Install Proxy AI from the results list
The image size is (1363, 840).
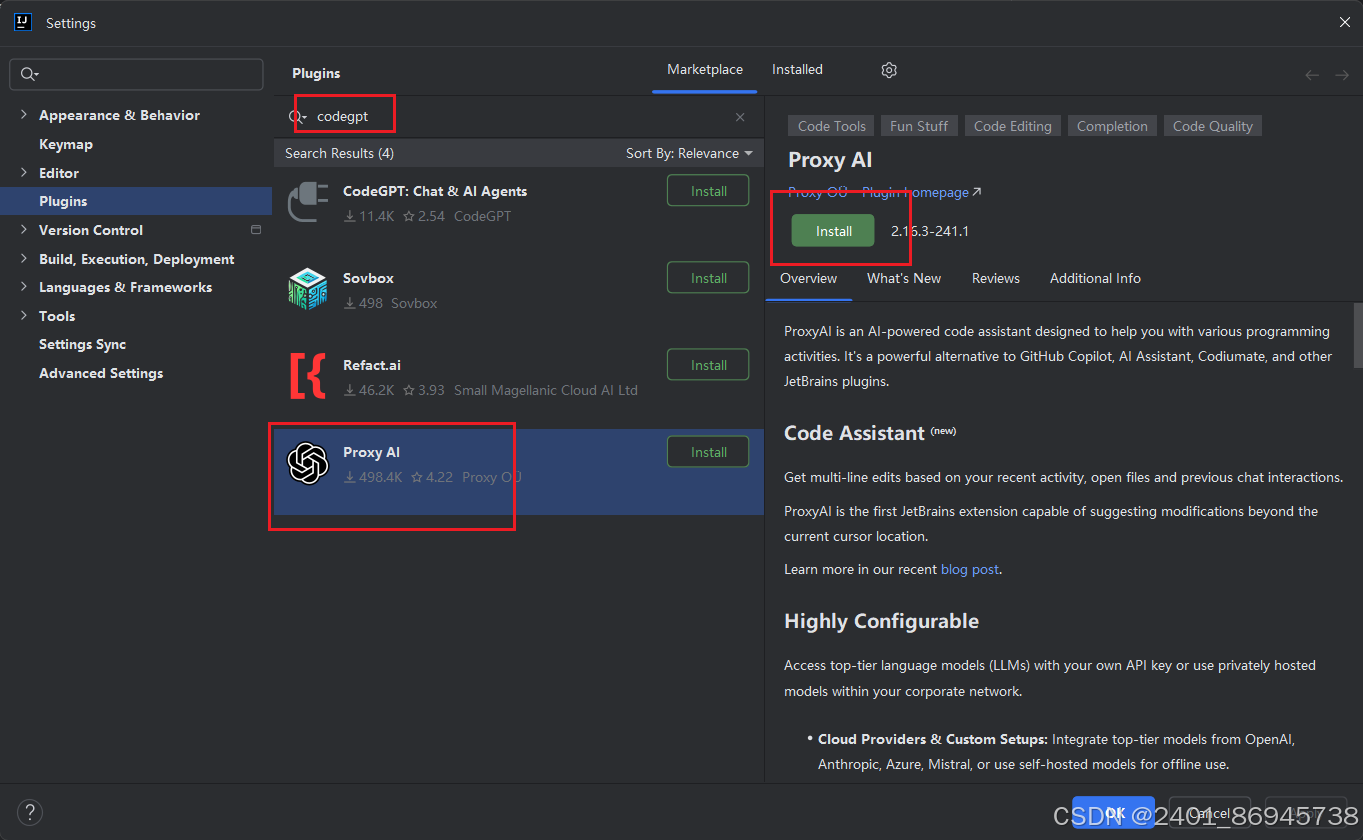coord(708,452)
